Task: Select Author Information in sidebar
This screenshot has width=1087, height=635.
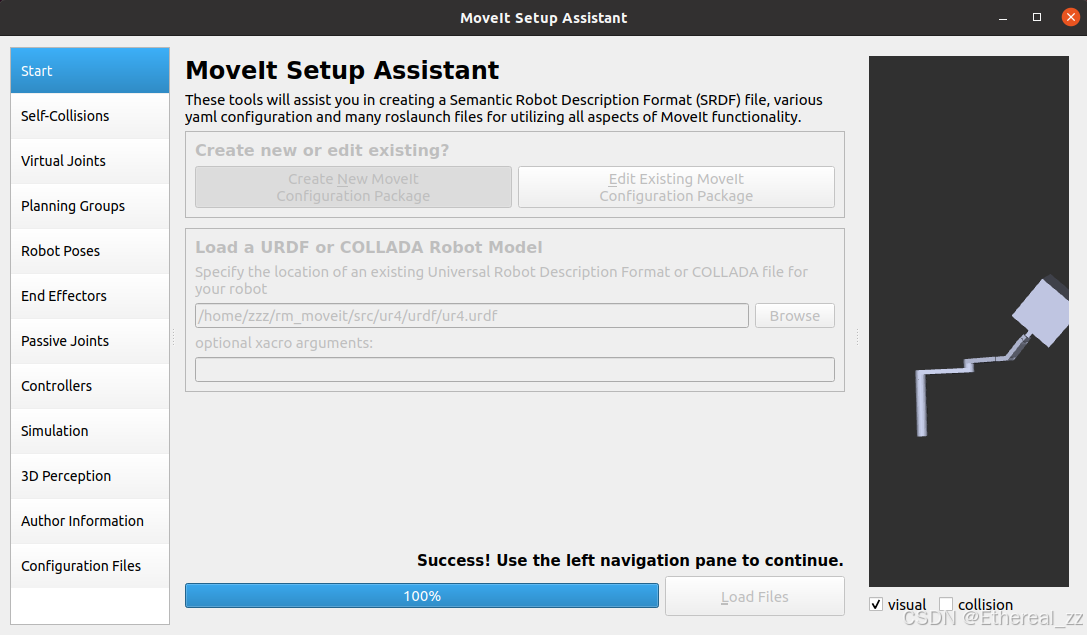Action: (90, 521)
